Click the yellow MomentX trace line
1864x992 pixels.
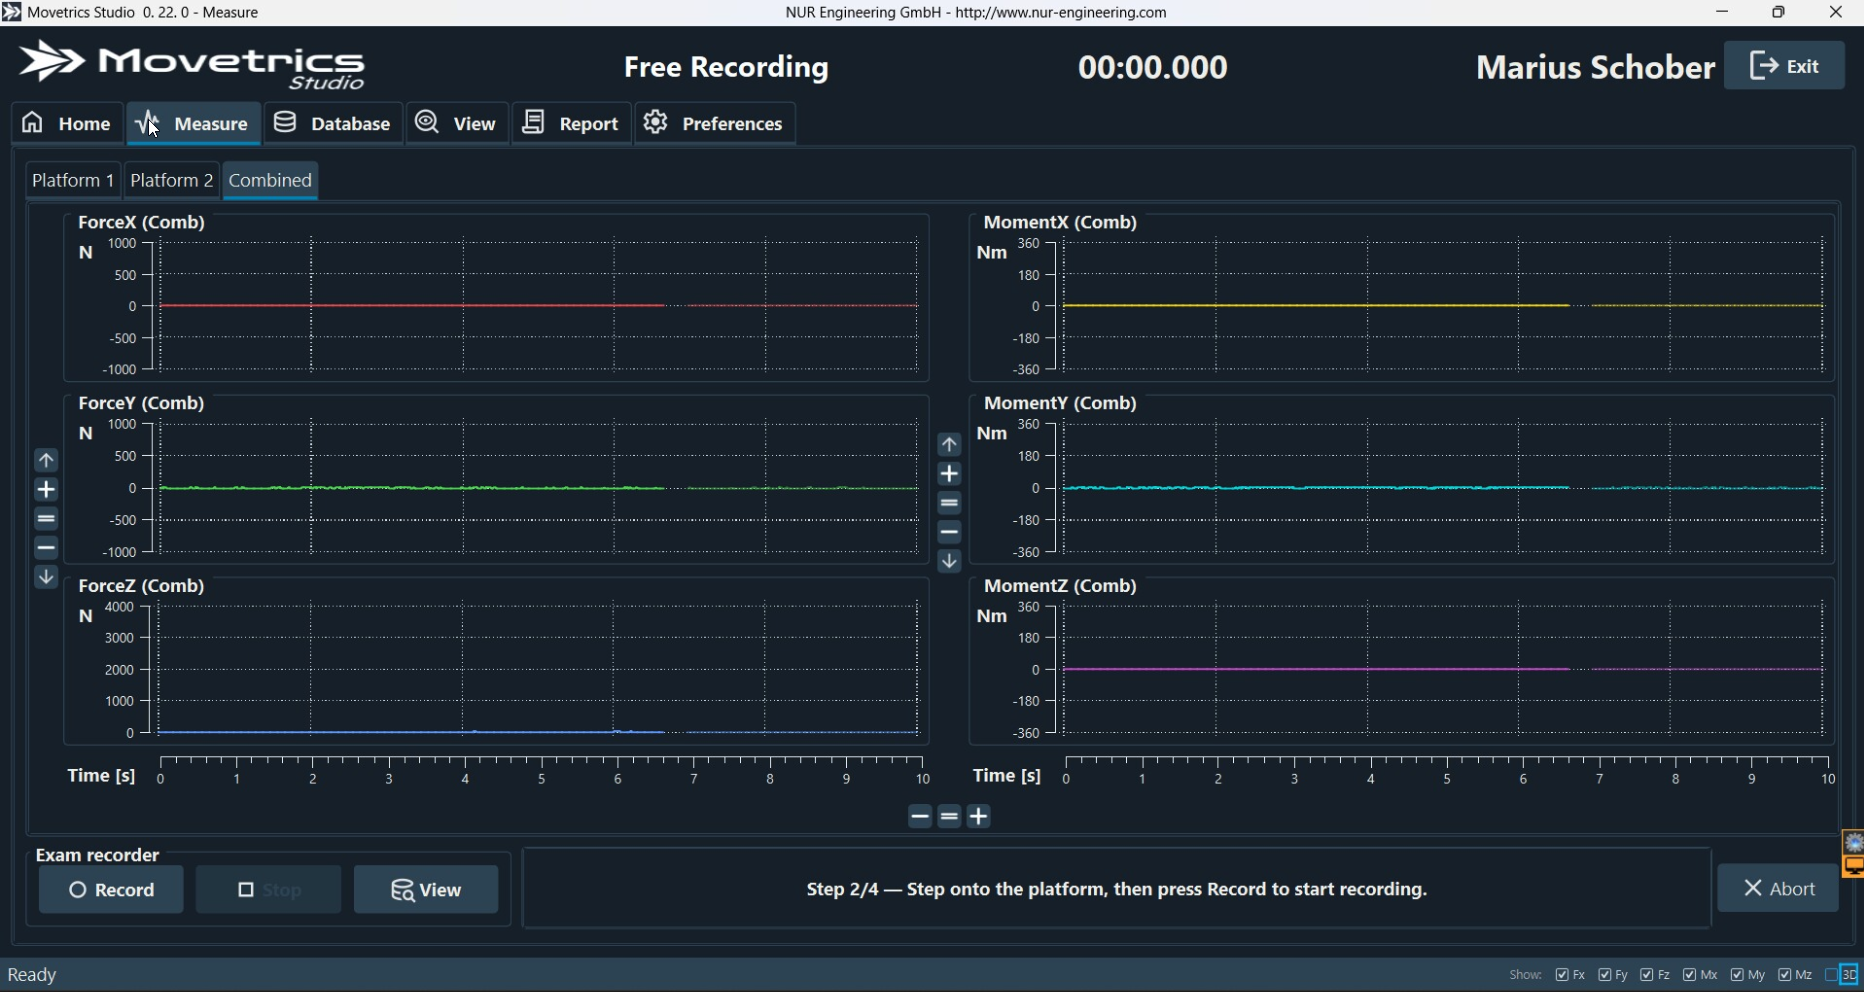pos(1316,306)
